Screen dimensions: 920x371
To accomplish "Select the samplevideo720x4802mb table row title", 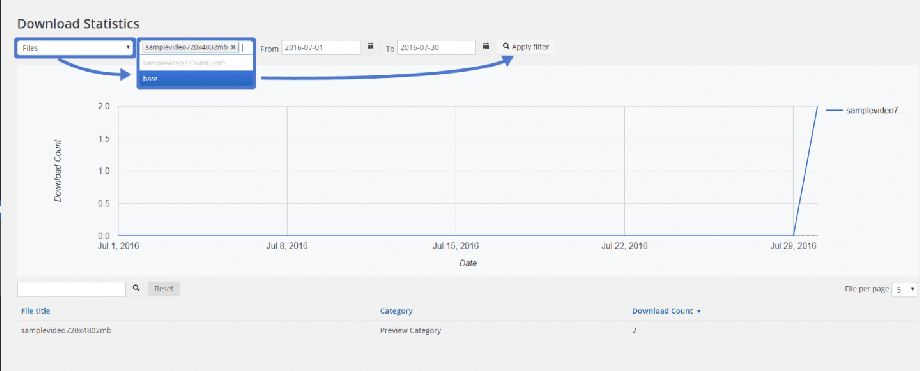I will (66, 330).
